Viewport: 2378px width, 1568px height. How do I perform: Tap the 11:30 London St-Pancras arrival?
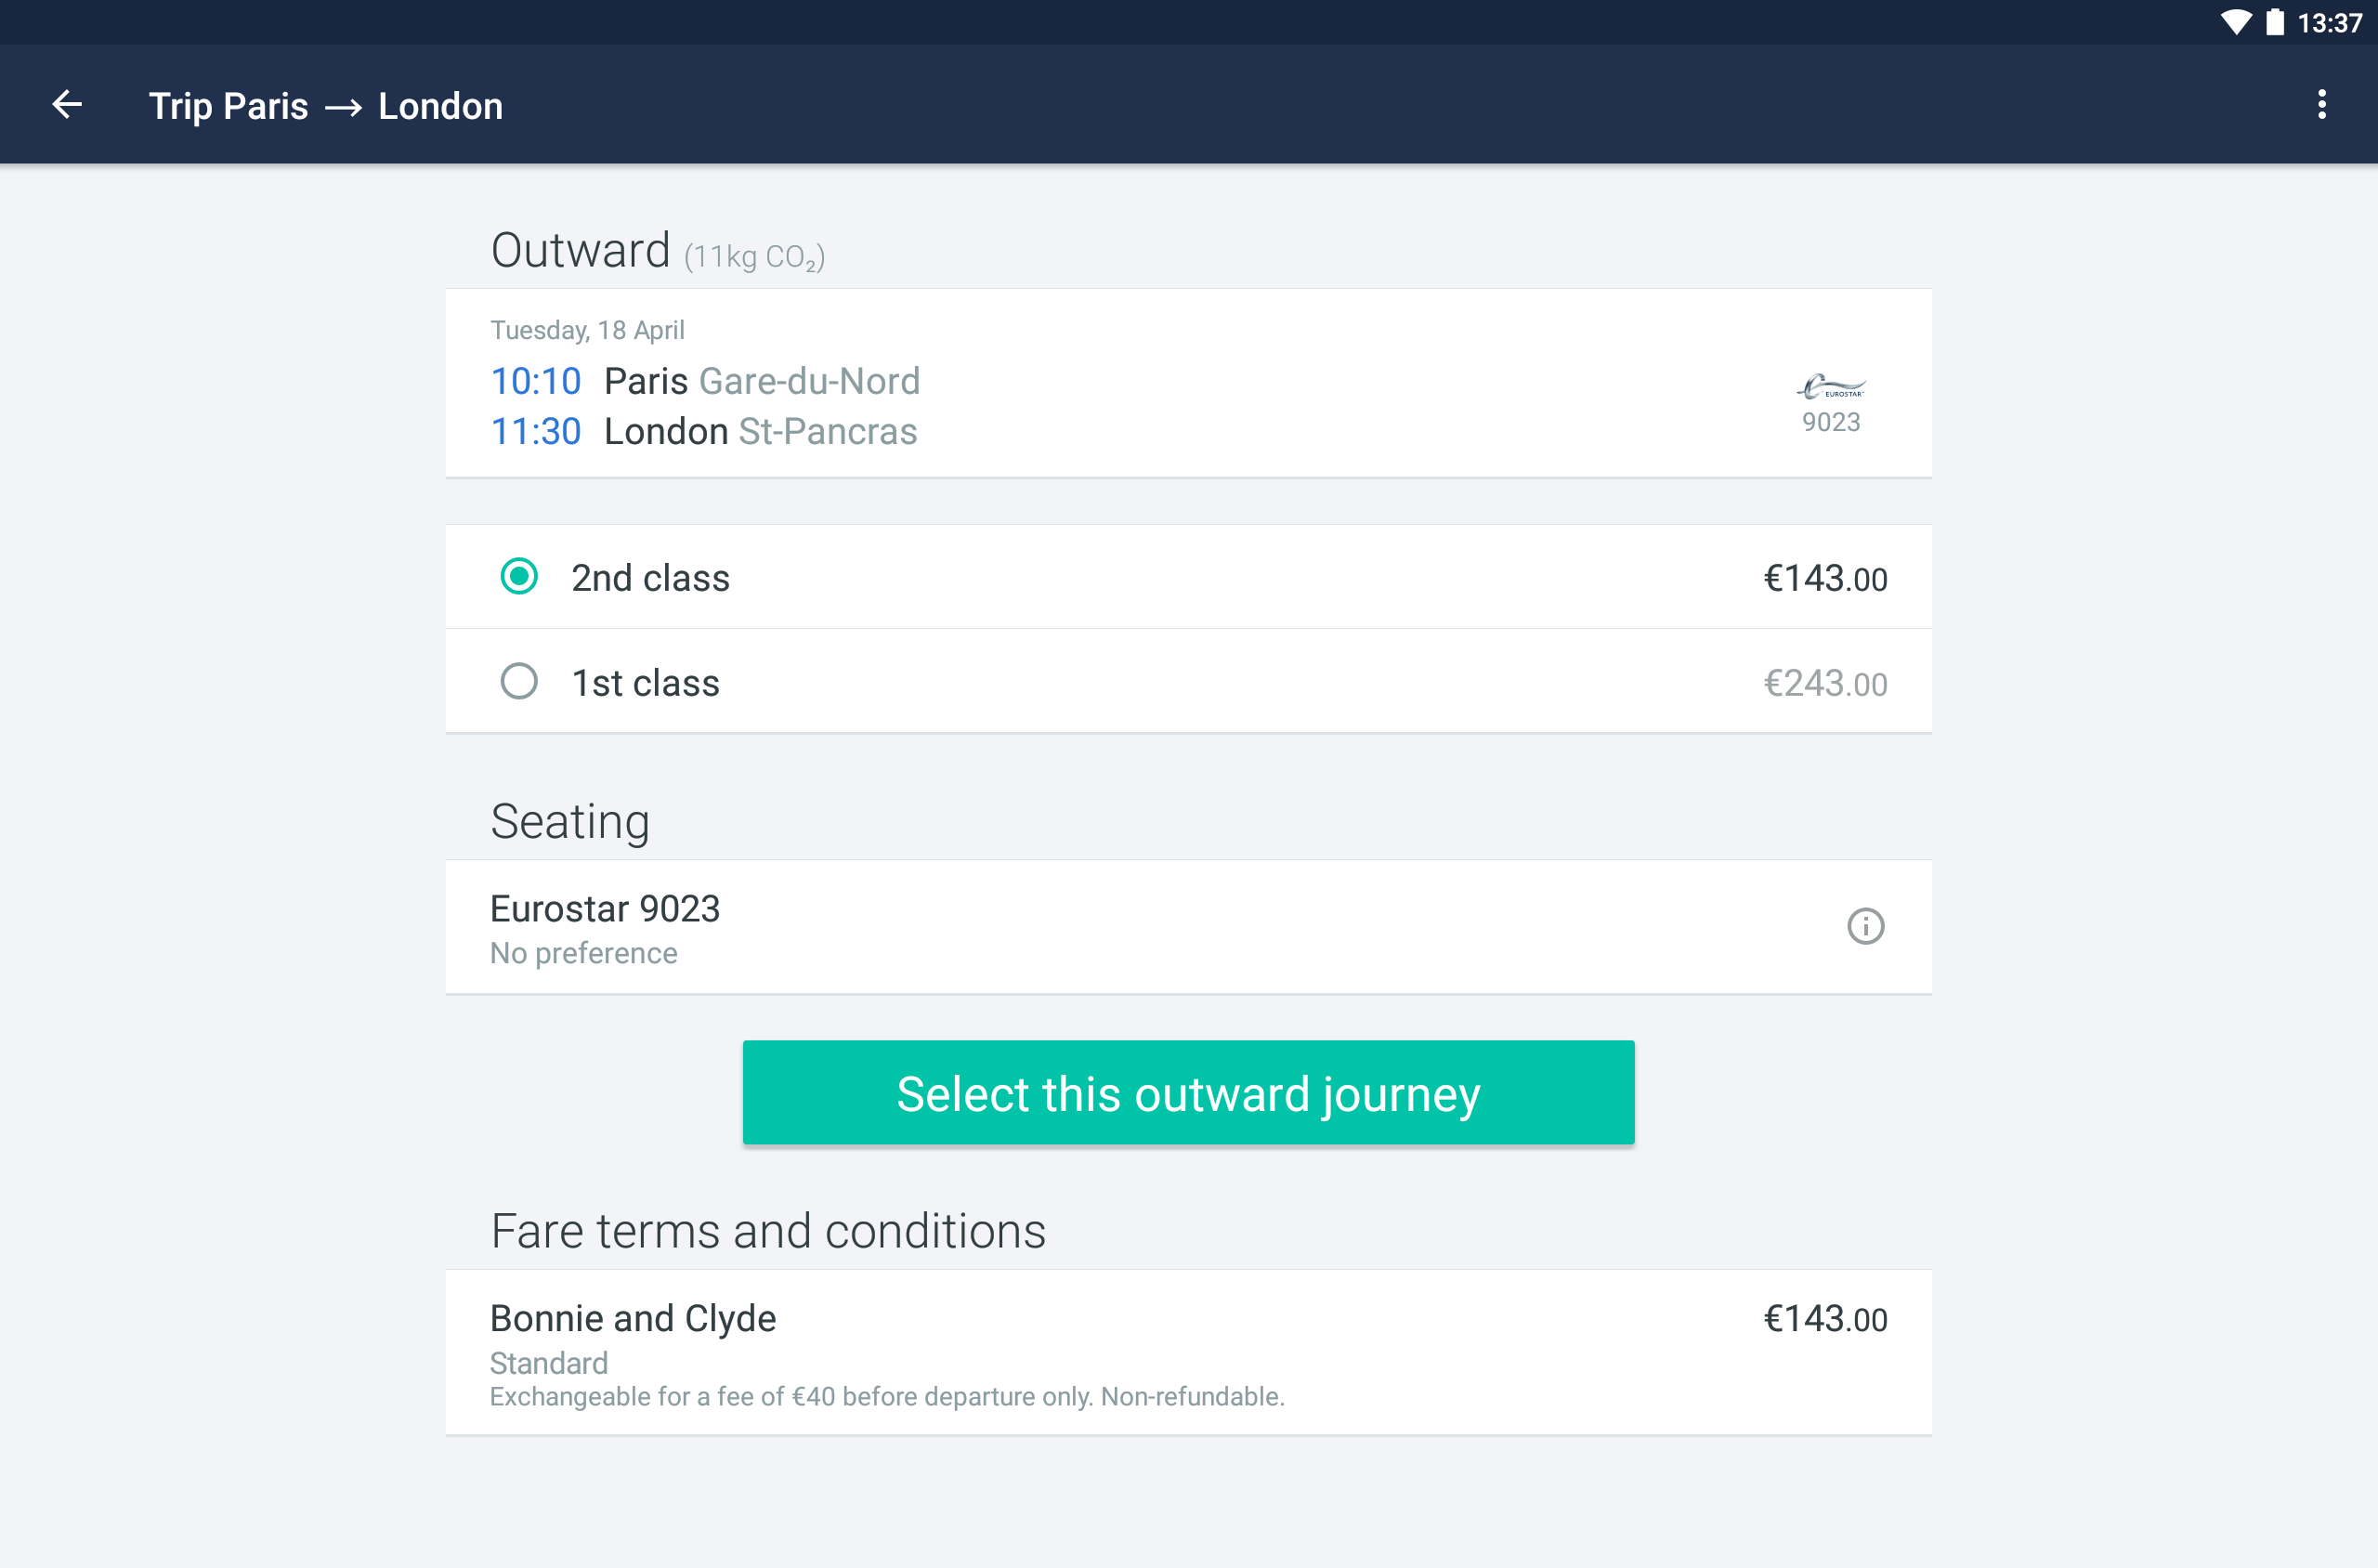(704, 431)
